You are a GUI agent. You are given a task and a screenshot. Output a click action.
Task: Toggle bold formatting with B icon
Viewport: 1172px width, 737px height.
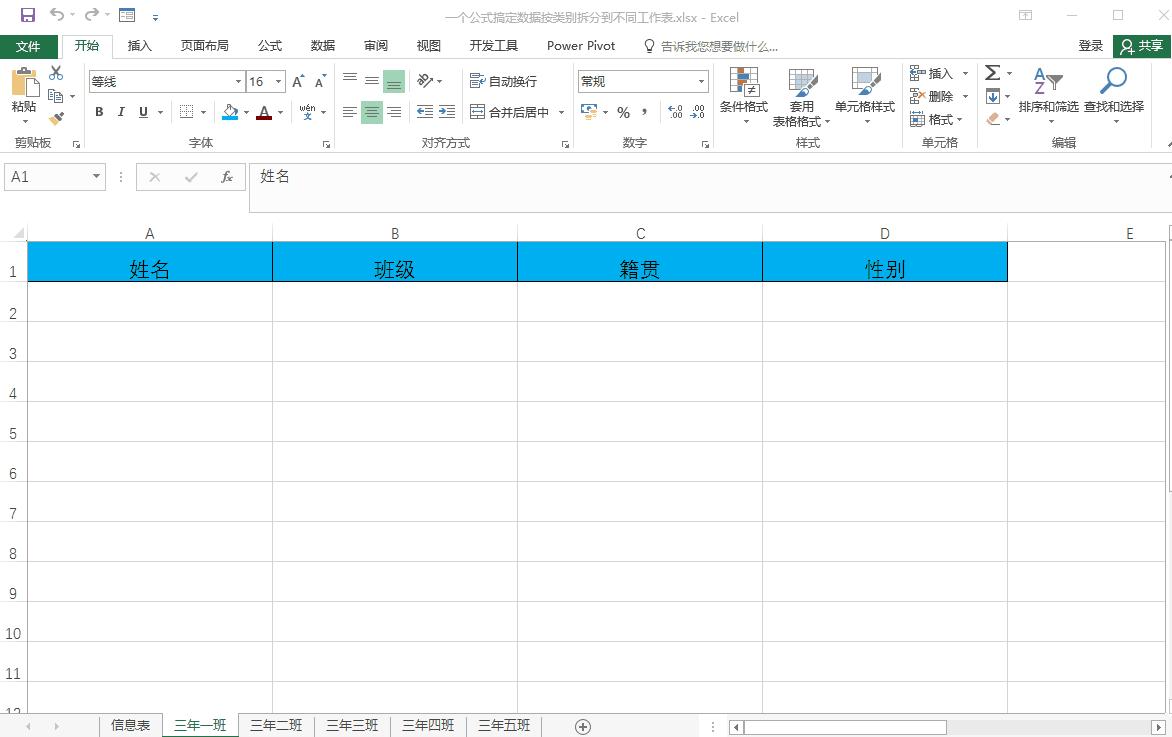pyautogui.click(x=98, y=112)
